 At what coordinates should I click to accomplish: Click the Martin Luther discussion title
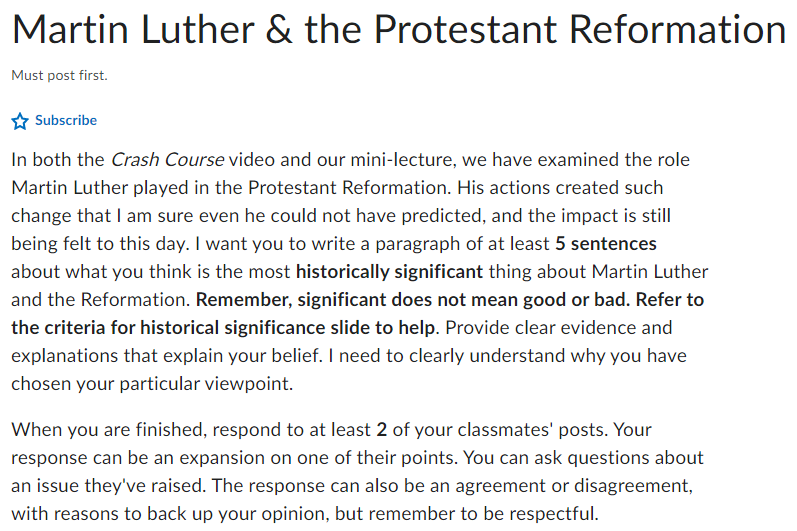[x=398, y=30]
